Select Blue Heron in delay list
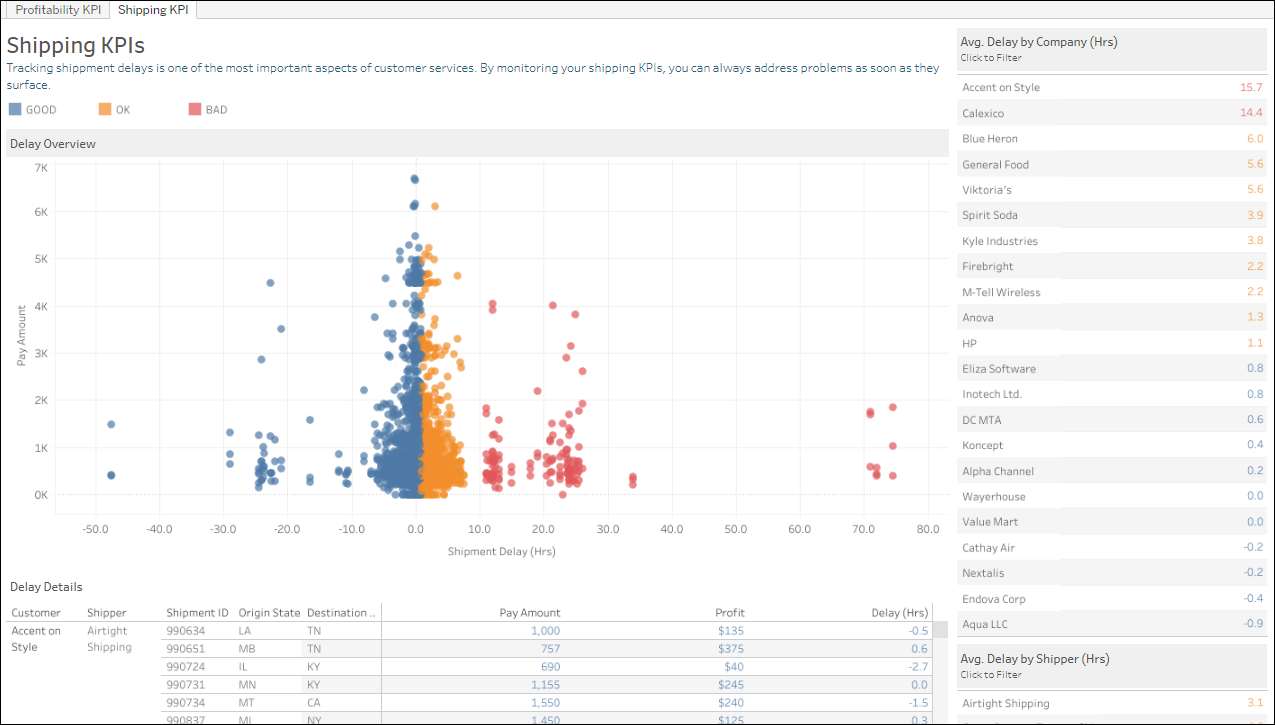1275x725 pixels. [1112, 138]
